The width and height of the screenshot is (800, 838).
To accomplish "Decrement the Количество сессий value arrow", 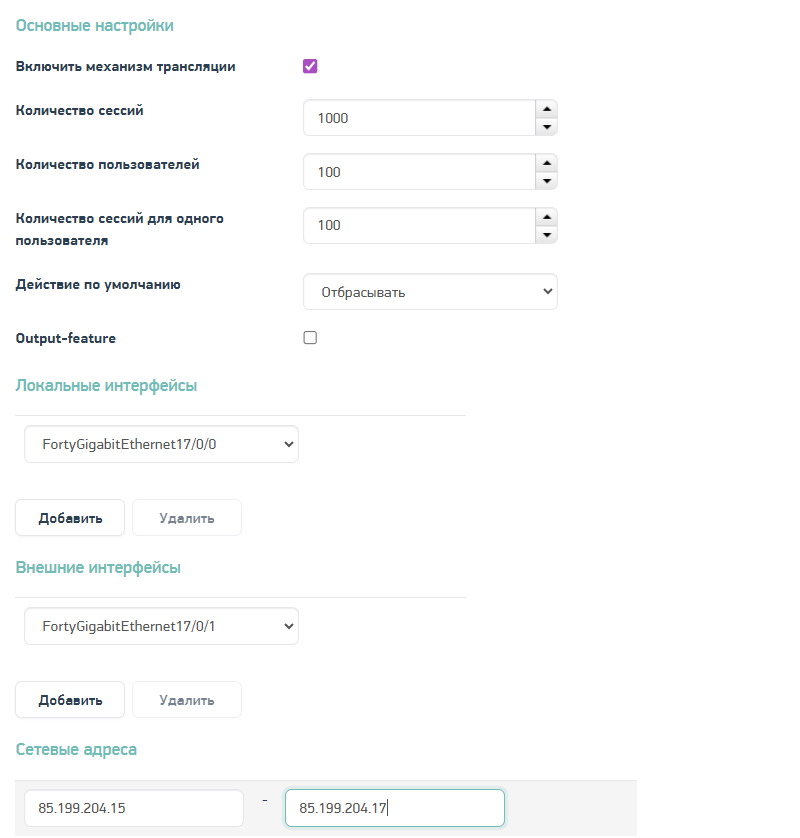I will [x=546, y=127].
